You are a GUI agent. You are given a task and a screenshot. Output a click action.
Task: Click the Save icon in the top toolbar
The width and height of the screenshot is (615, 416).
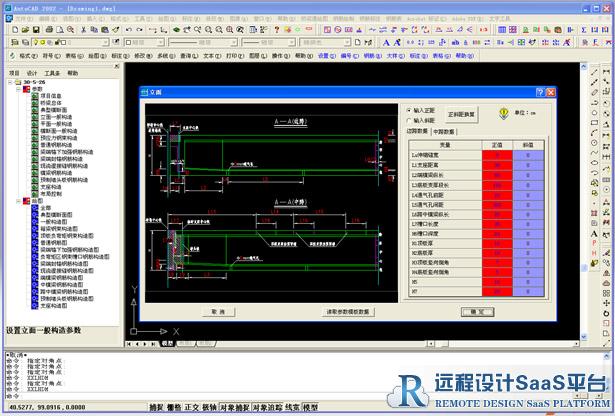coord(37,30)
